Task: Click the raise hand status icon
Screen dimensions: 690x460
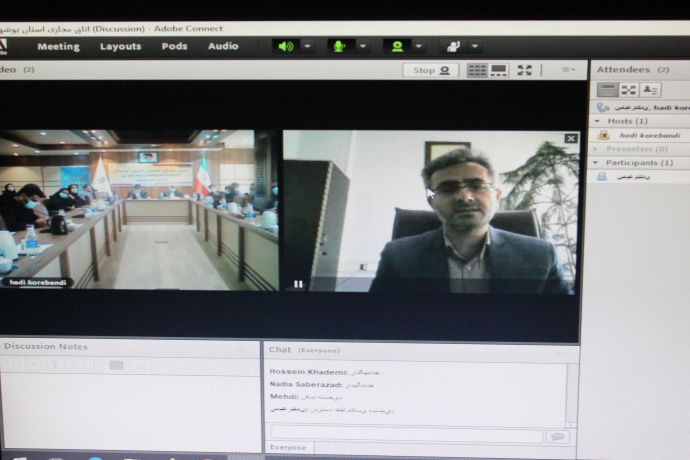Action: (452, 46)
